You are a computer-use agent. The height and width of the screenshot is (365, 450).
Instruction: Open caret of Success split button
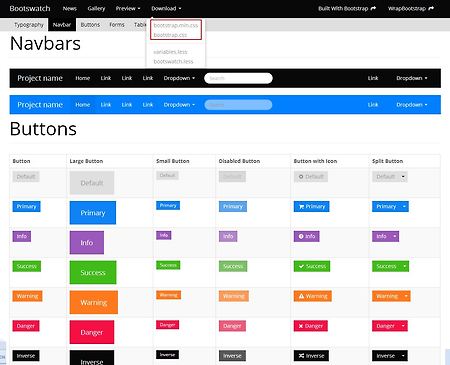pos(405,266)
